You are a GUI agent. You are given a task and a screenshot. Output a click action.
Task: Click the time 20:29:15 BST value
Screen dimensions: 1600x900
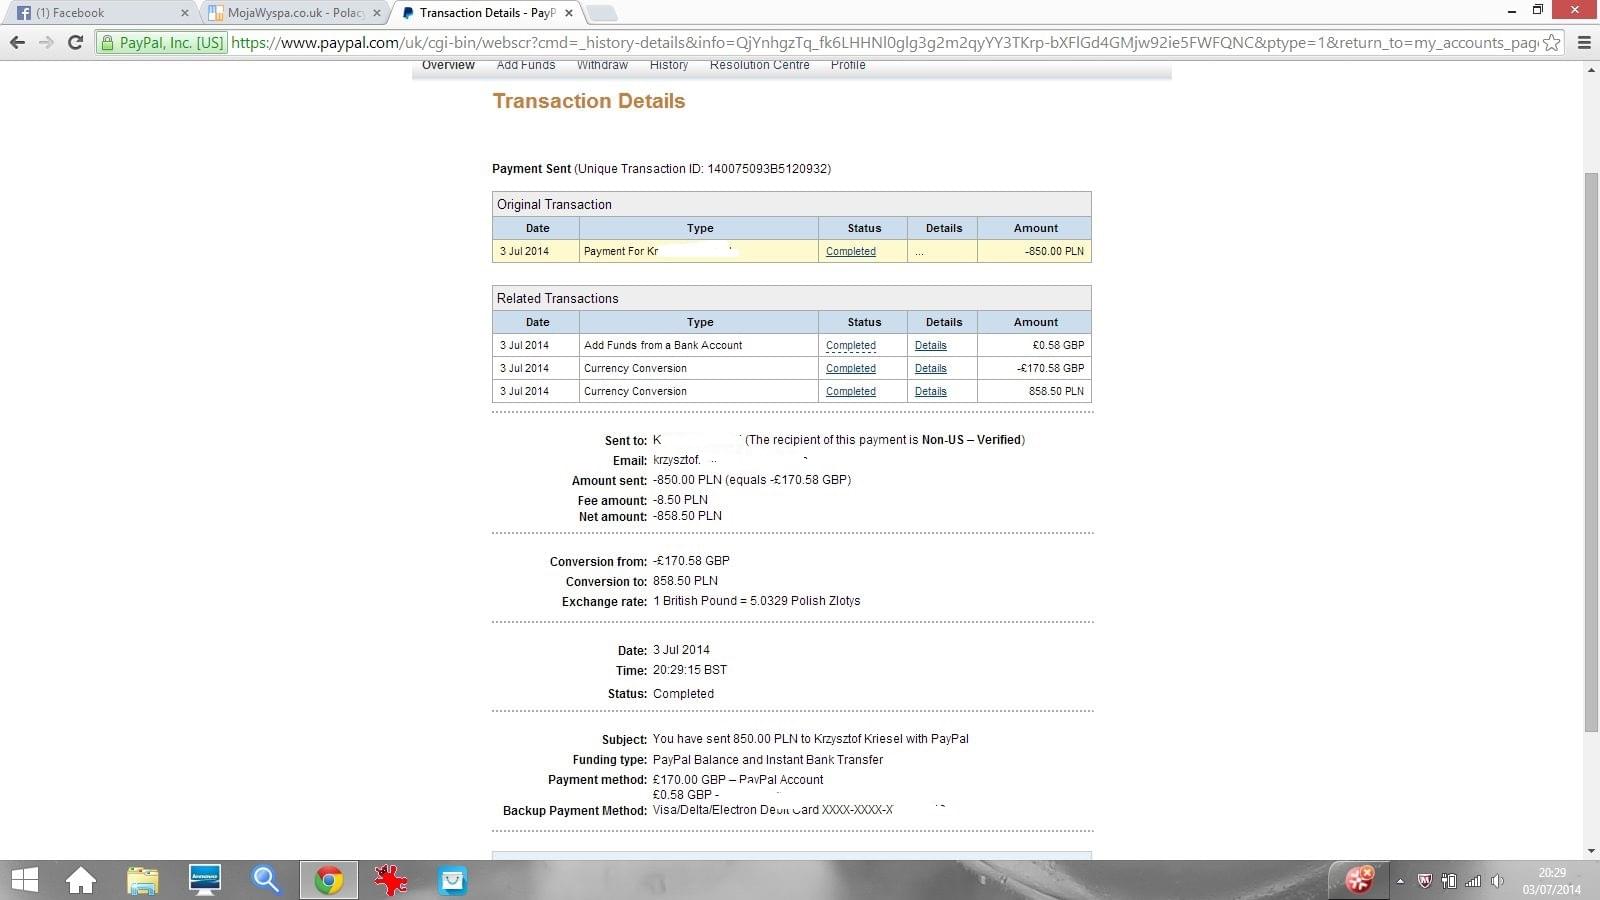tap(690, 670)
